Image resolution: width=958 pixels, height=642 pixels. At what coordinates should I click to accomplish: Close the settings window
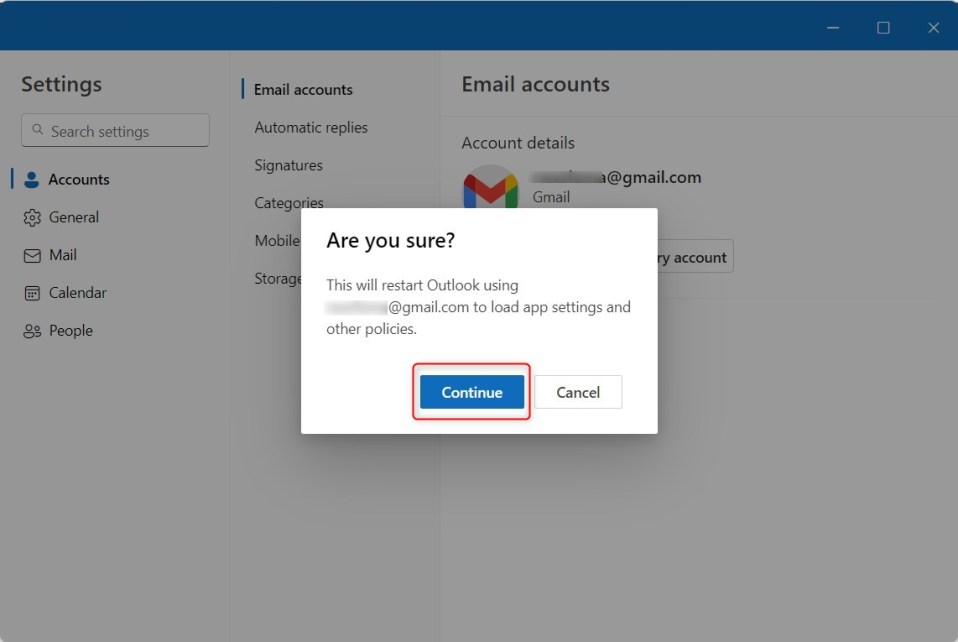(x=933, y=27)
